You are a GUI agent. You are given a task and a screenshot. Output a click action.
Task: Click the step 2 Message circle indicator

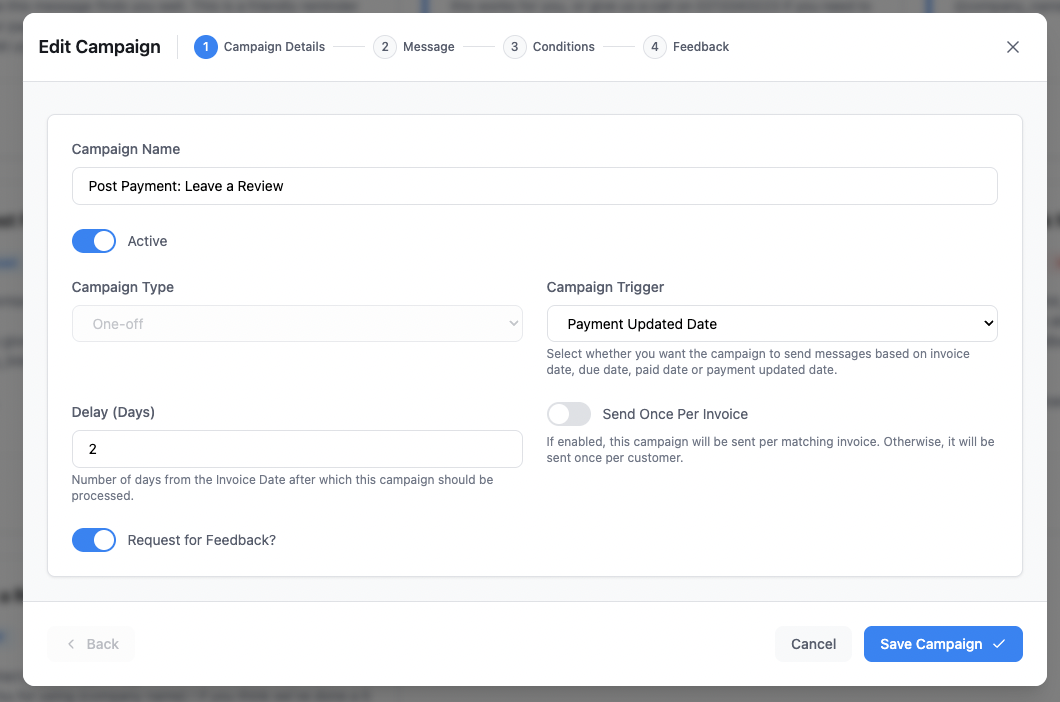[385, 47]
